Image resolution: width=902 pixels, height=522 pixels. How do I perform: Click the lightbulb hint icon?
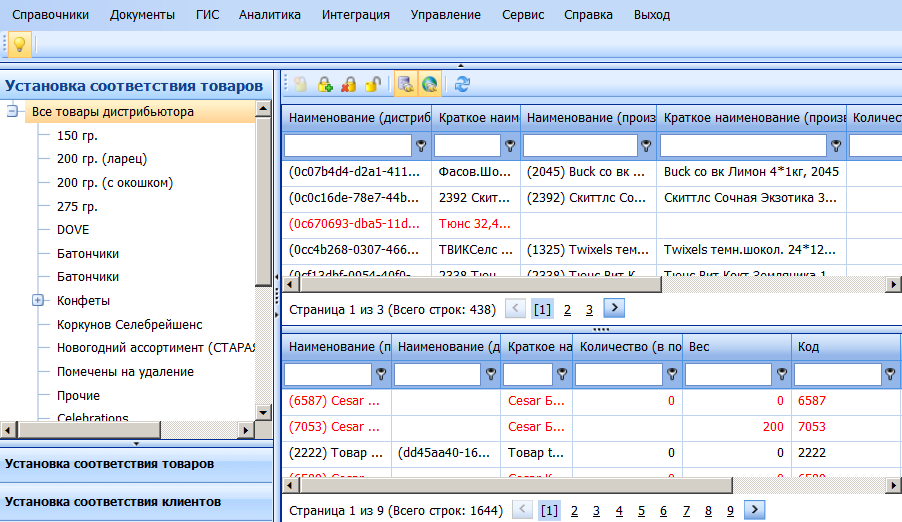(19, 44)
